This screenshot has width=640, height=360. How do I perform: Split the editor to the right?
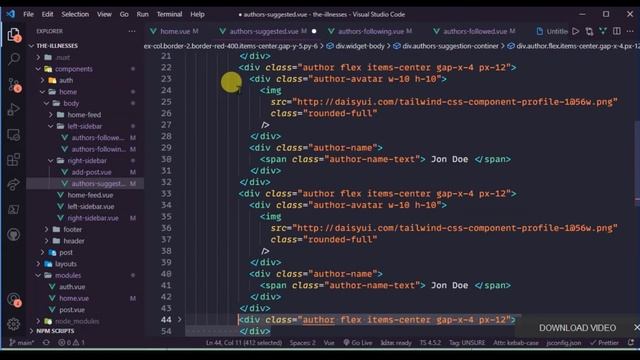click(617, 31)
